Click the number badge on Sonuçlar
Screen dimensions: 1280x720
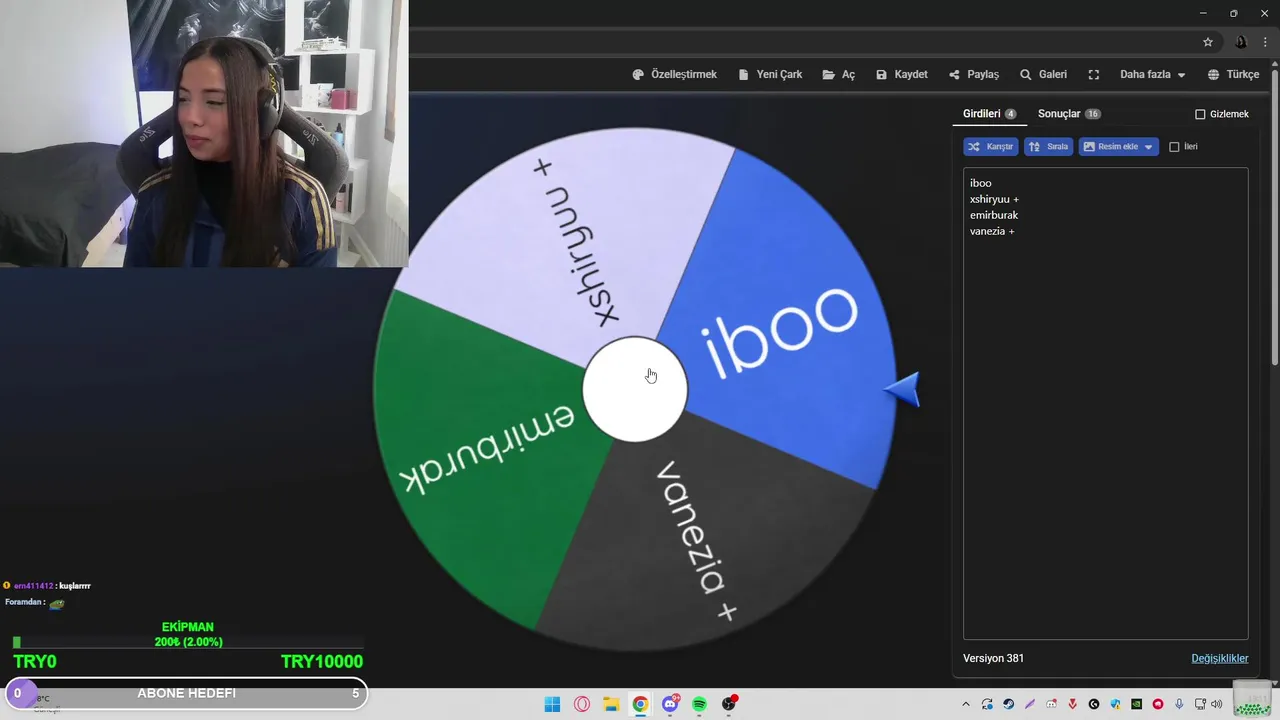point(1092,114)
